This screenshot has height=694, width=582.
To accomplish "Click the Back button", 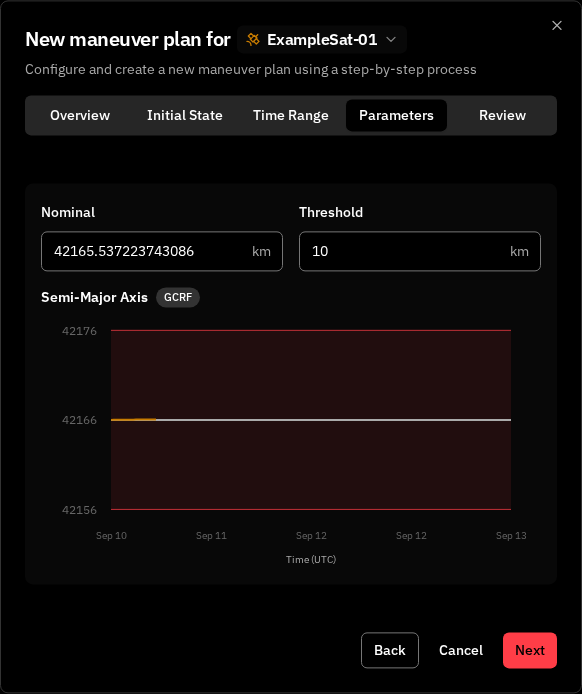I will [389, 650].
